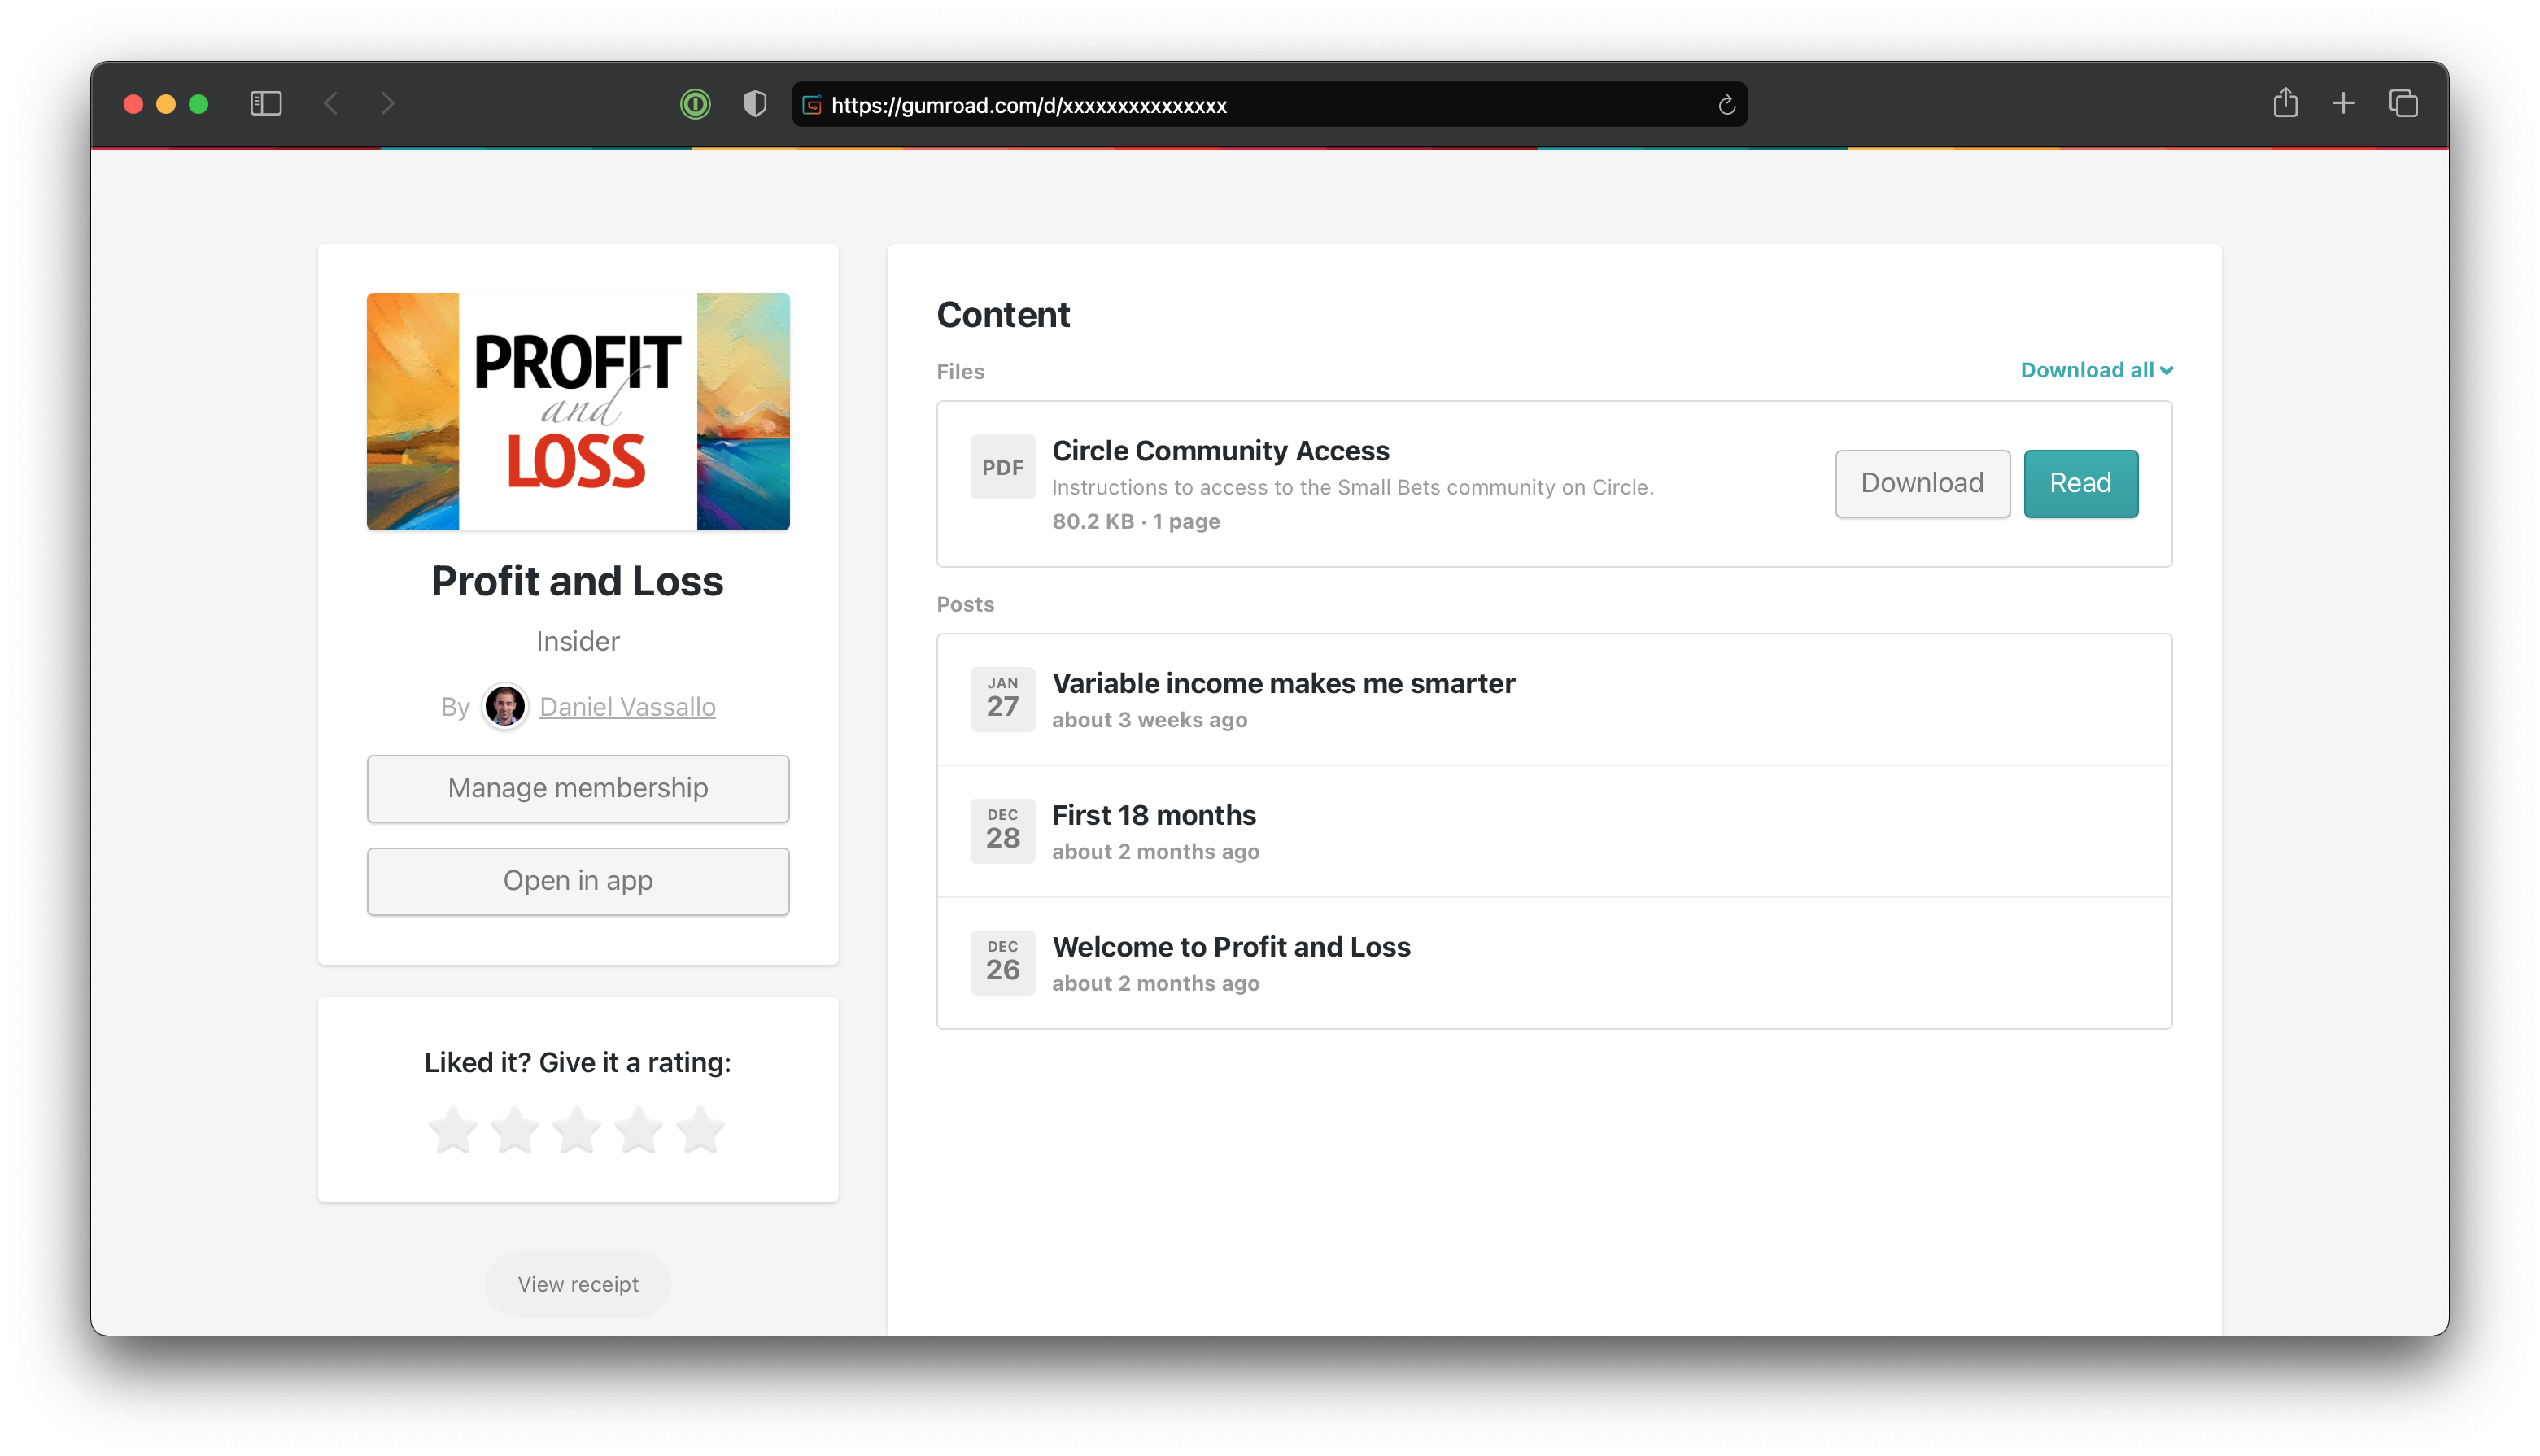This screenshot has width=2540, height=1456.
Task: Open Welcome to Profit and Loss post
Action: [1231, 947]
